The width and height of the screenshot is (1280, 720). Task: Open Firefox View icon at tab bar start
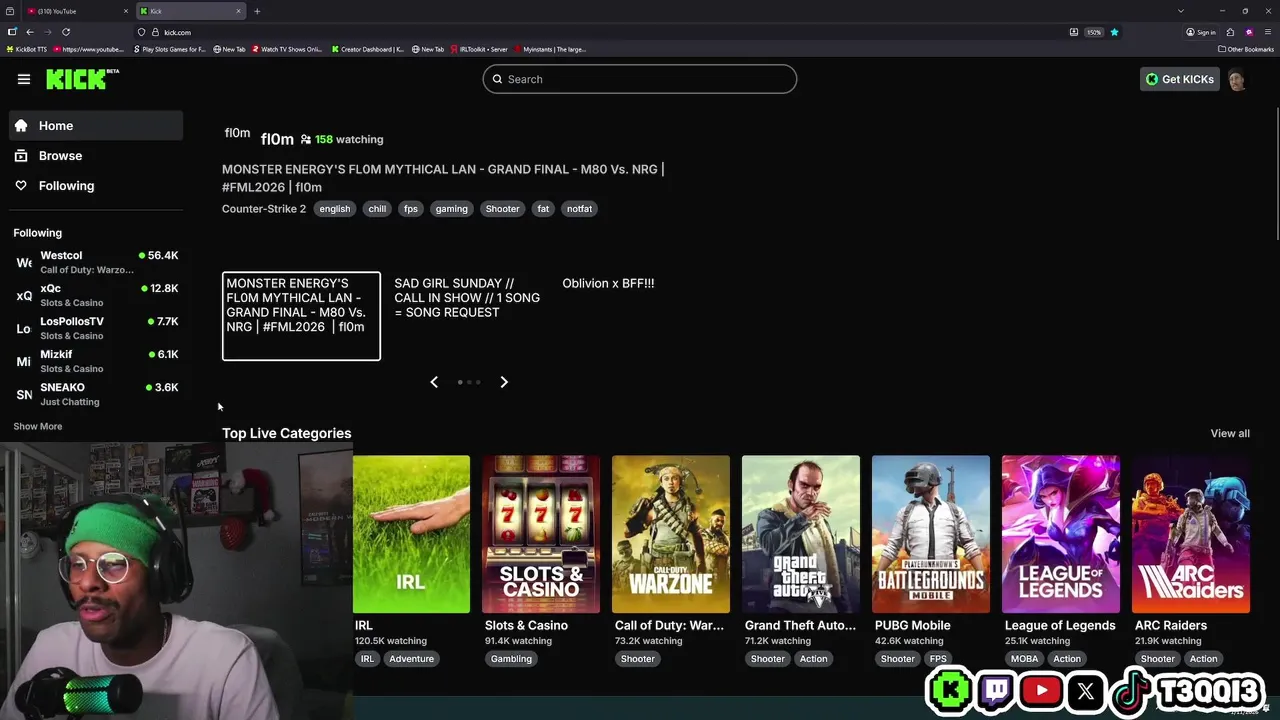click(10, 11)
